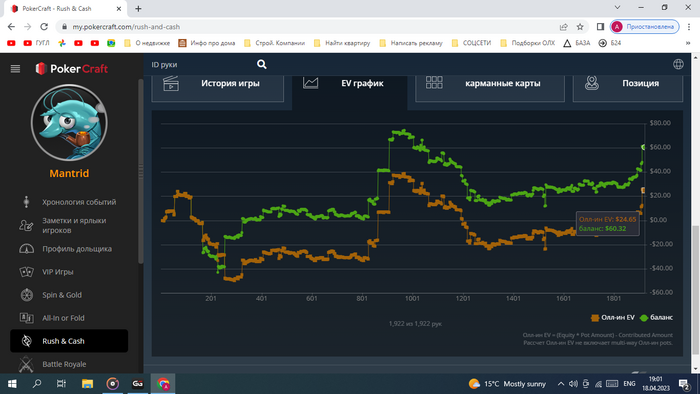700x394 pixels.
Task: Click the gauge icon beside Профиль дольщика
Action: pyautogui.click(x=26, y=249)
